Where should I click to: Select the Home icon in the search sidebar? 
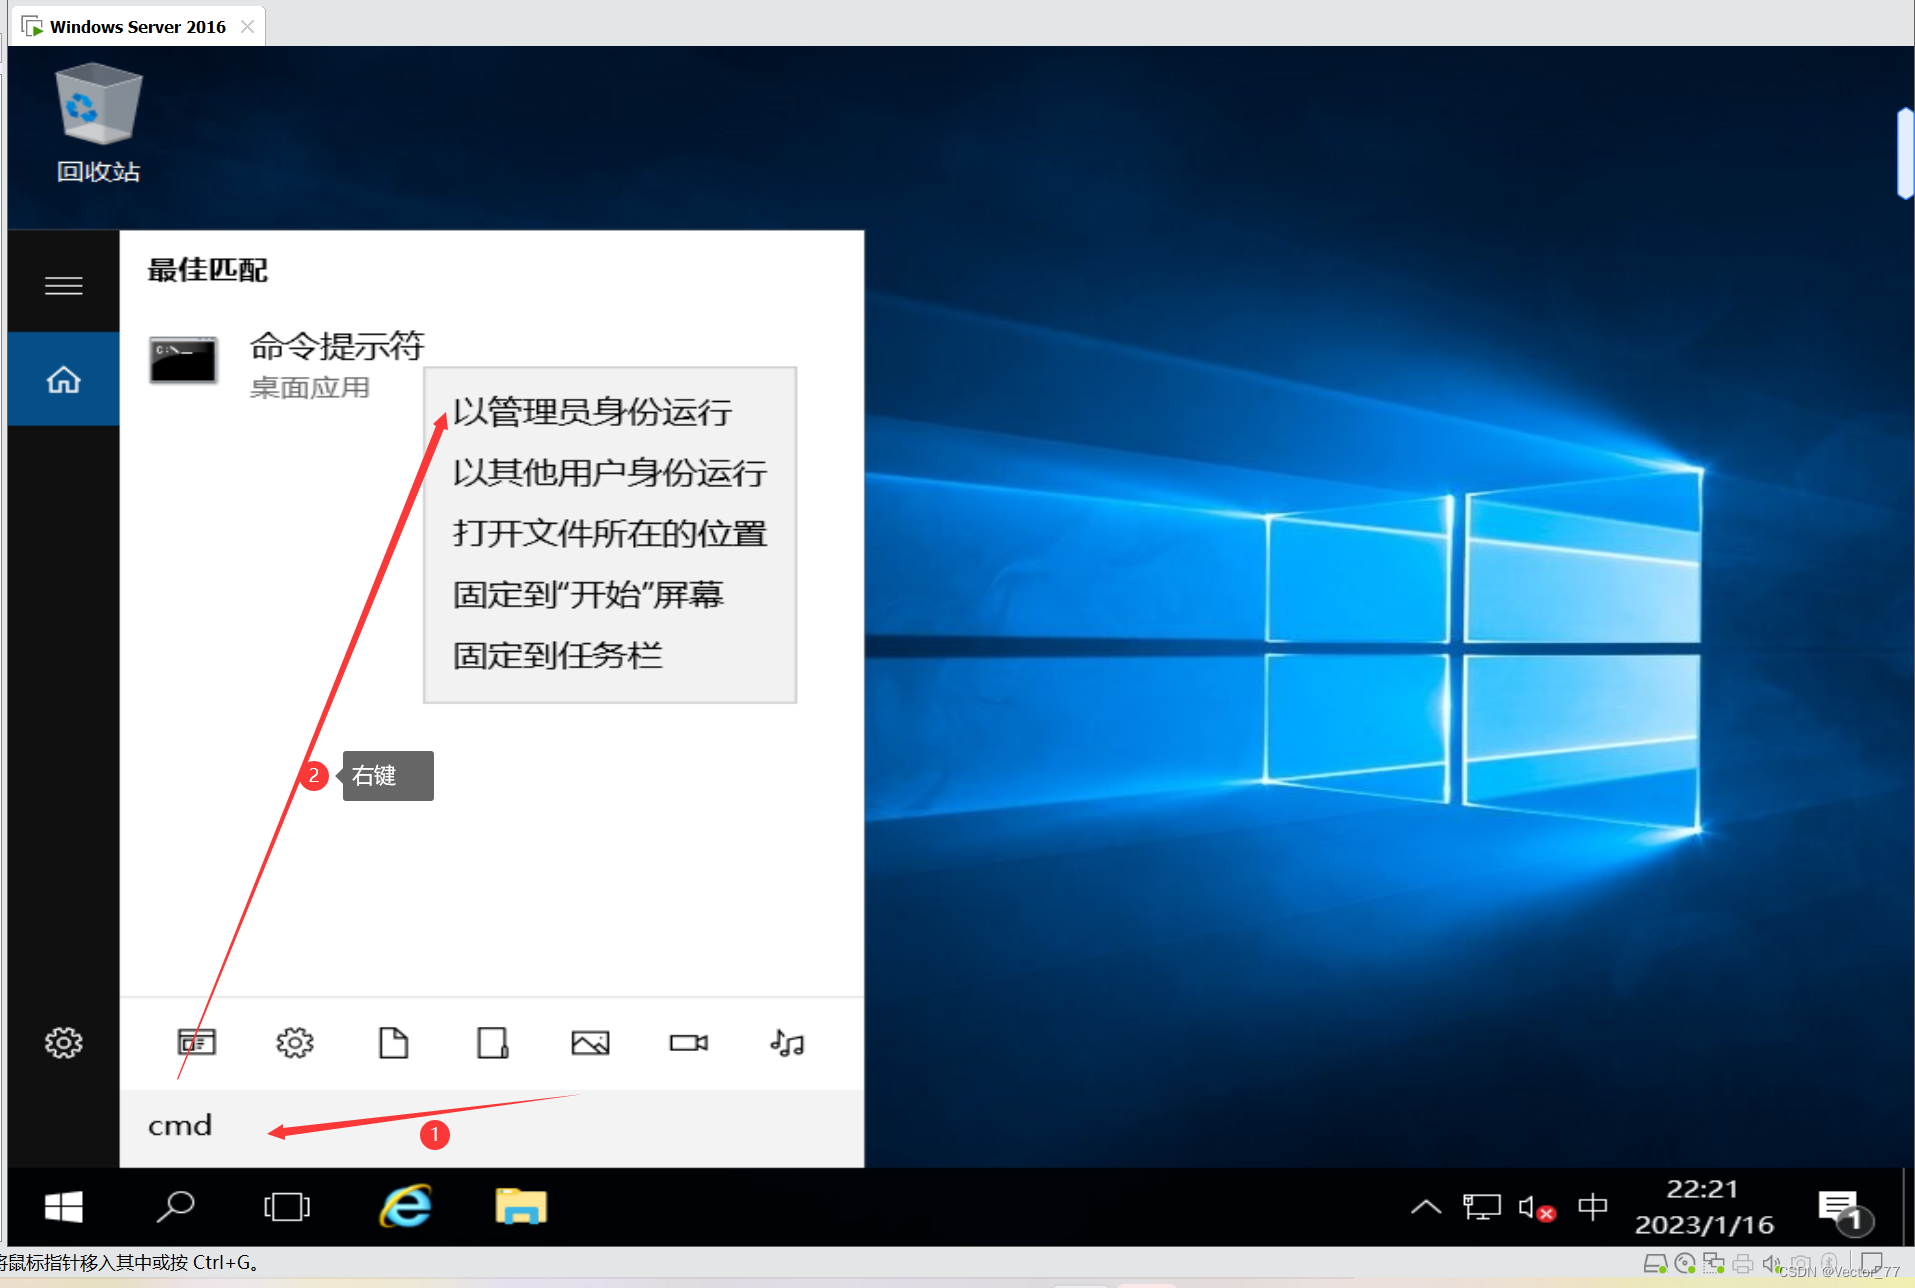pos(64,380)
